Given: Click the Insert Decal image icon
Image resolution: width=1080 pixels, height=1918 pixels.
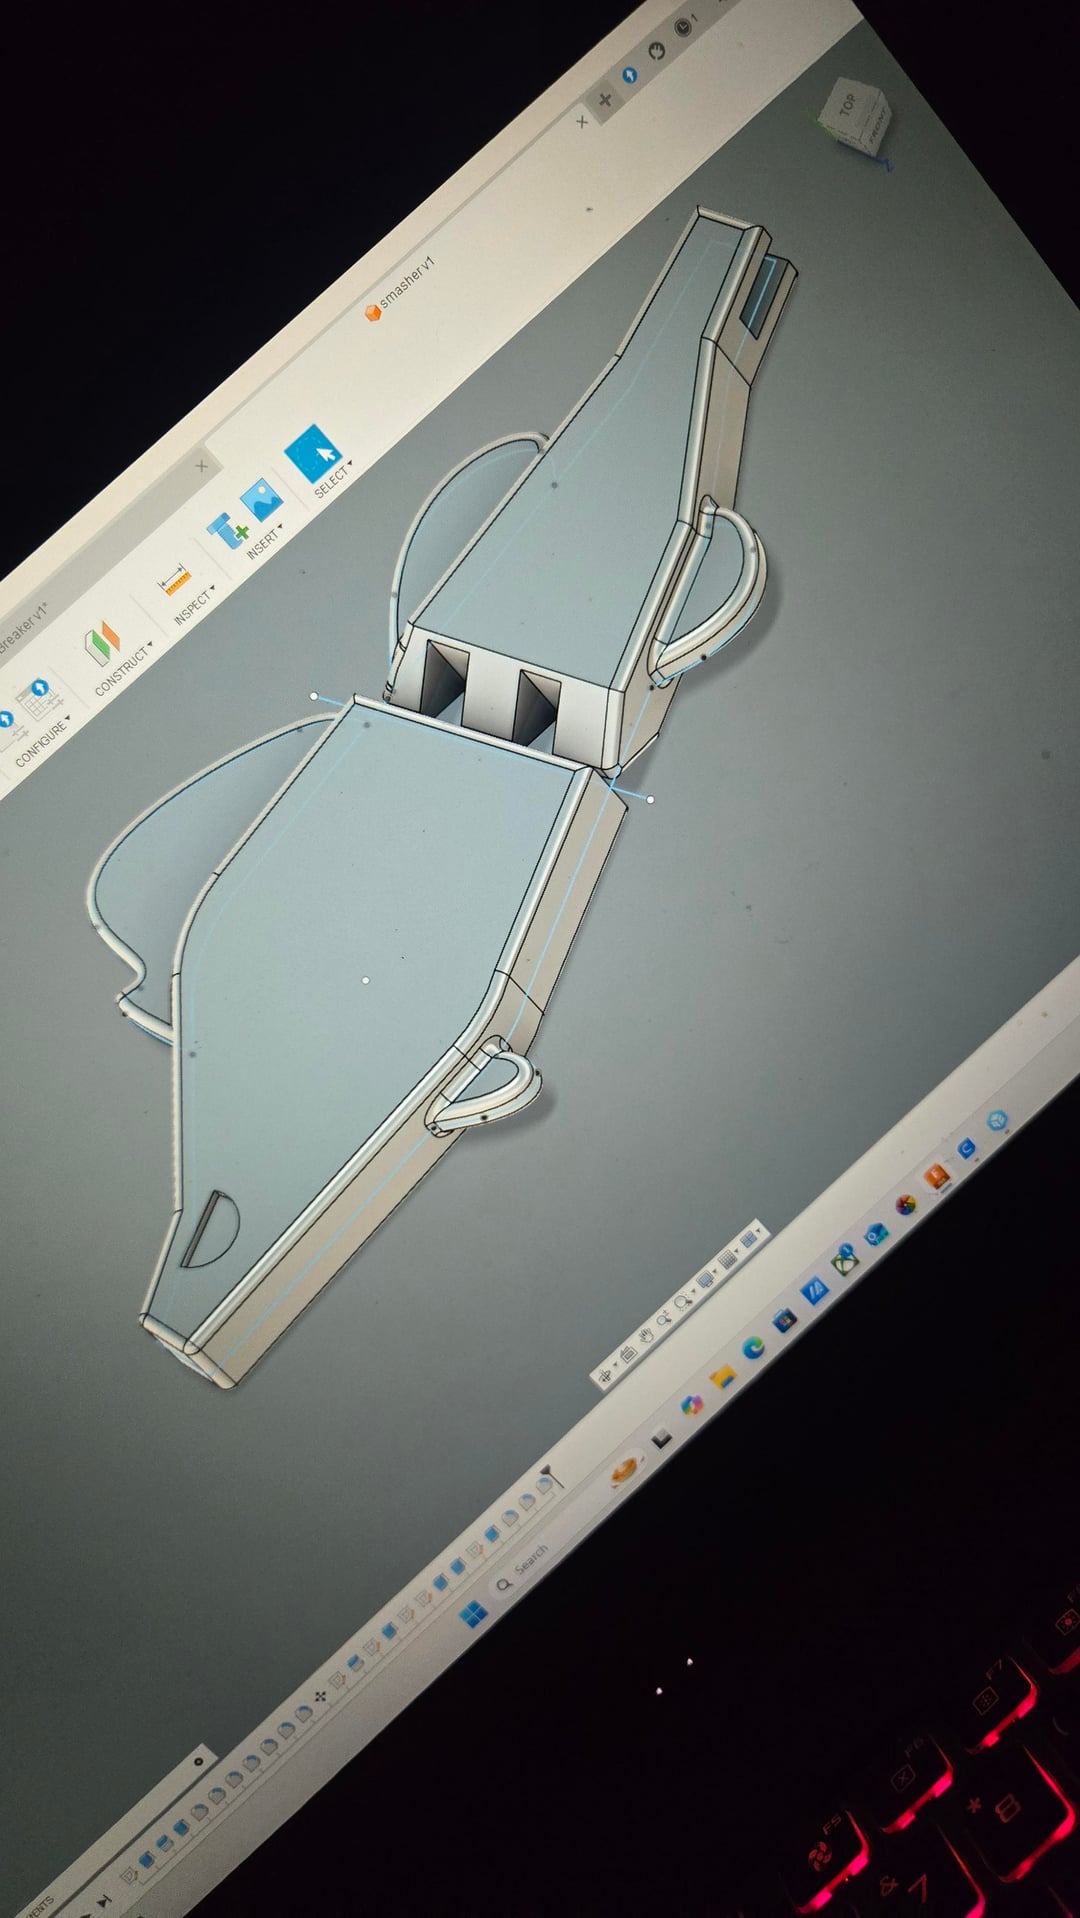Looking at the screenshot, I should [x=262, y=499].
